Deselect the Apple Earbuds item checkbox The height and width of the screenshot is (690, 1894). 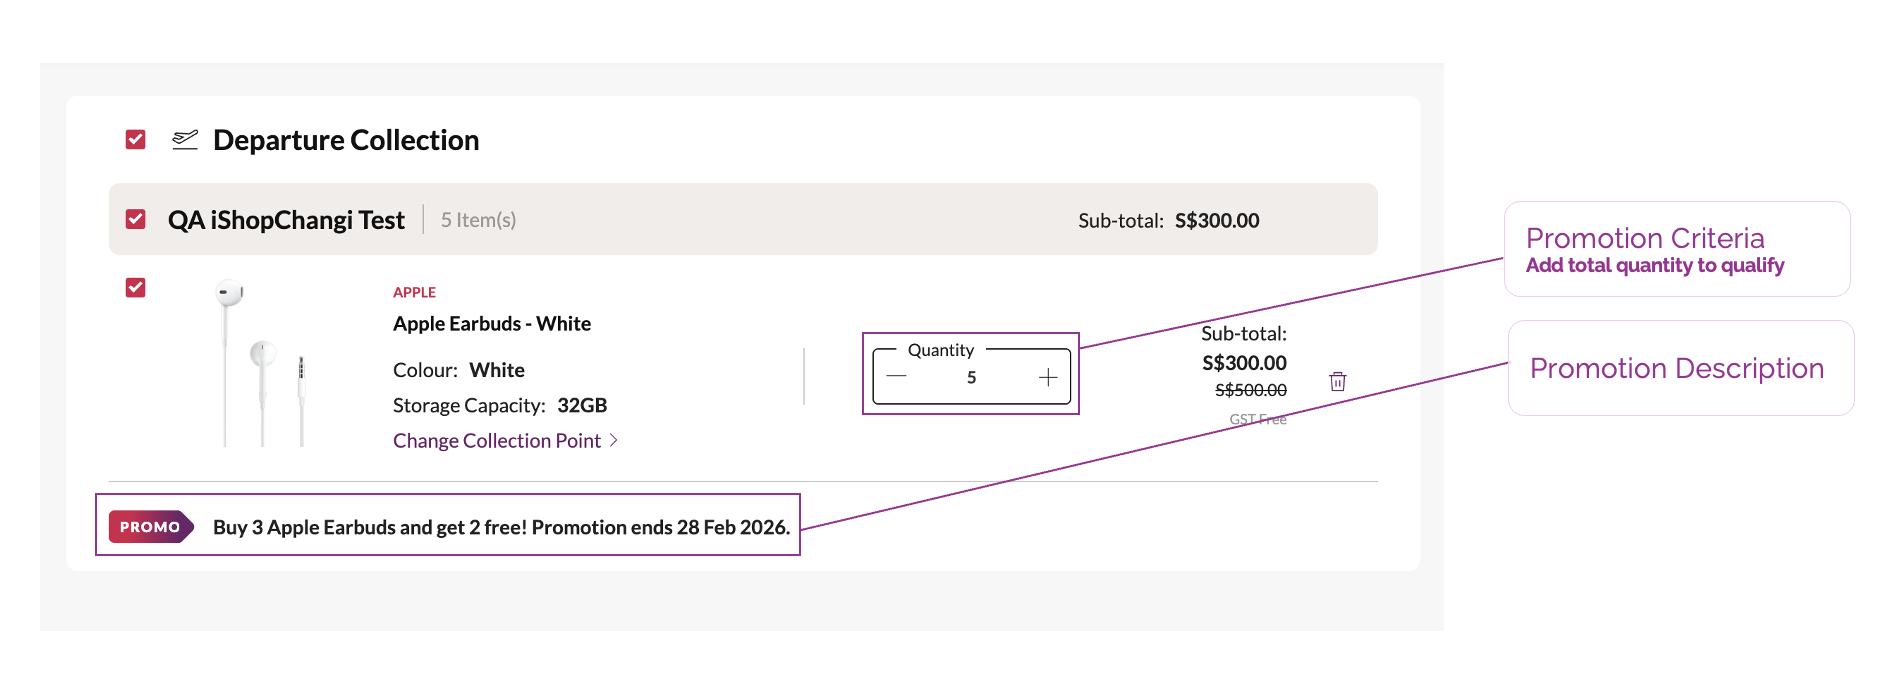pos(136,288)
